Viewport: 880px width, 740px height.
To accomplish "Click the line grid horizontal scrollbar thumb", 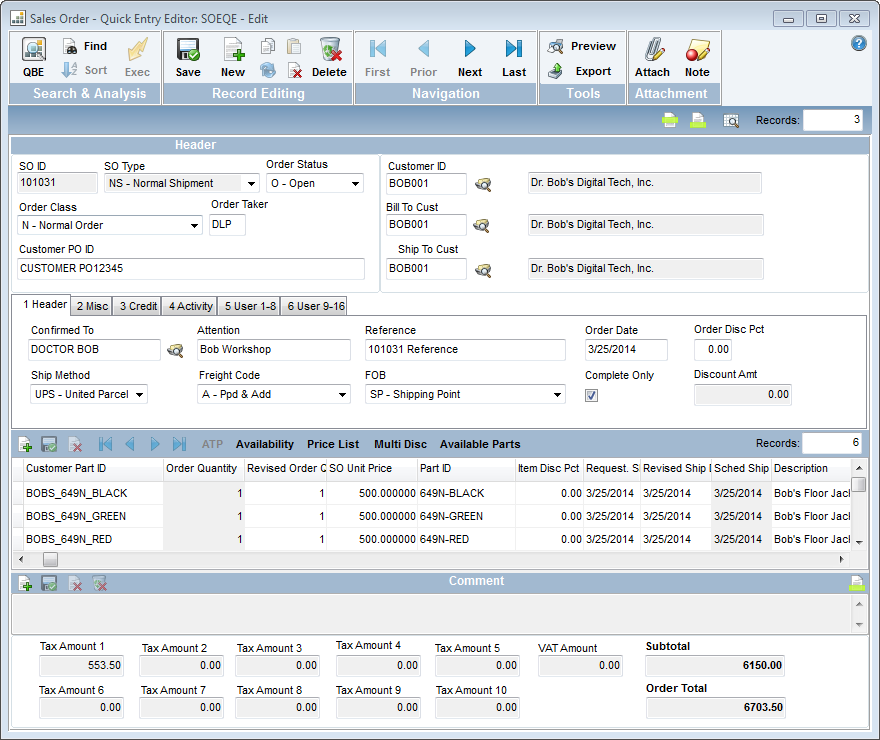I will pos(51,559).
